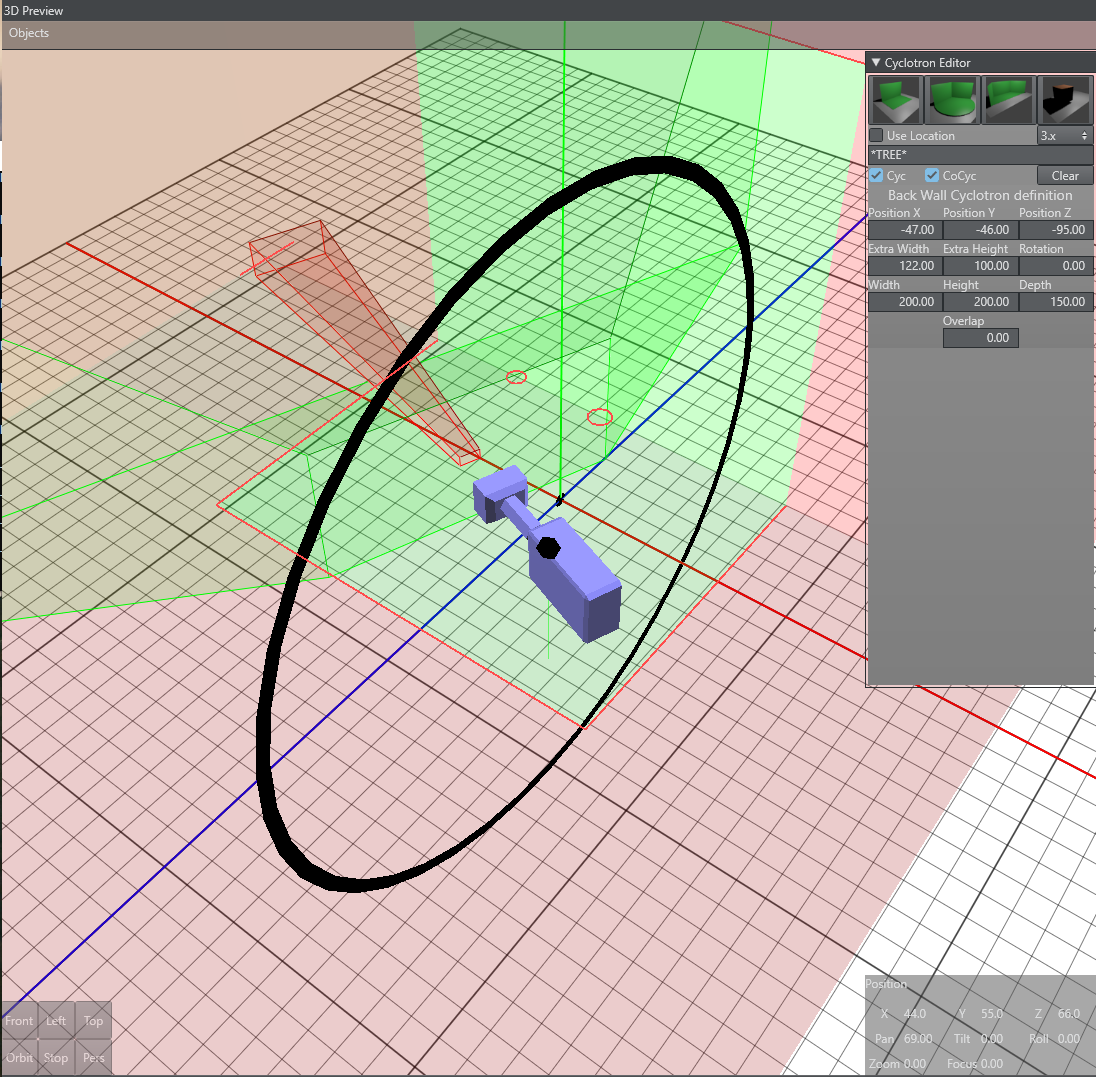Viewport: 1096px width, 1077px height.
Task: Select the 3D Preview tab title
Action: (34, 11)
